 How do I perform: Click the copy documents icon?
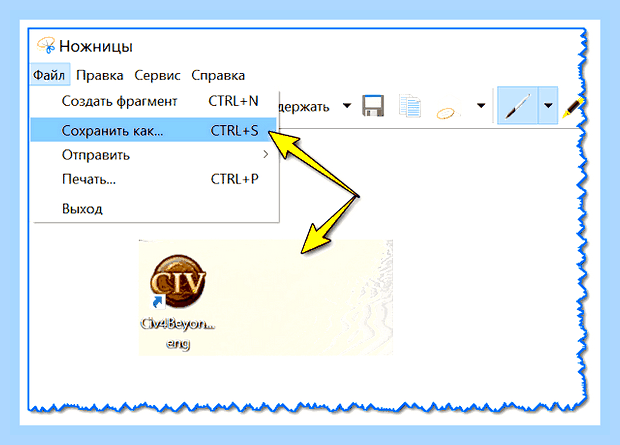pyautogui.click(x=410, y=106)
